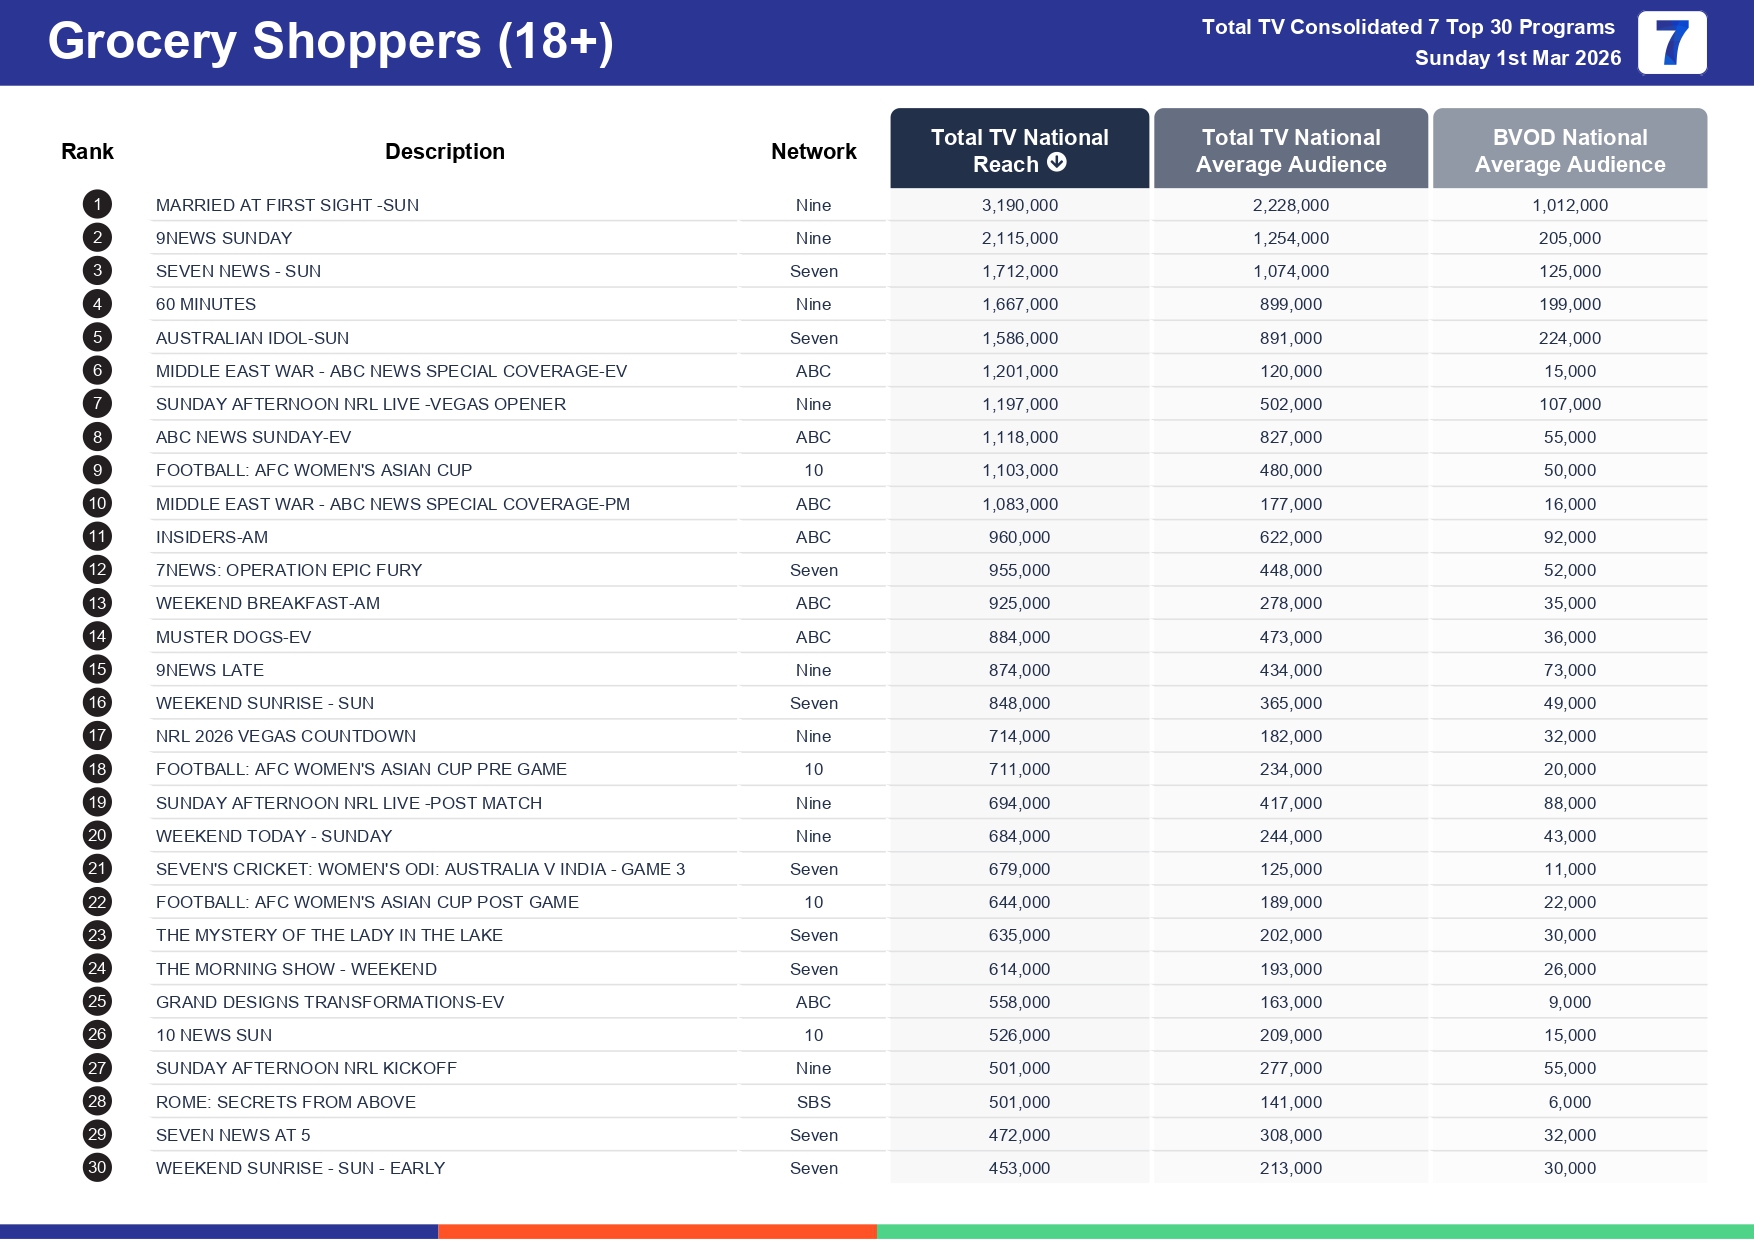Click the sort arrow in Reach header
The image size is (1754, 1241).
click(1056, 163)
